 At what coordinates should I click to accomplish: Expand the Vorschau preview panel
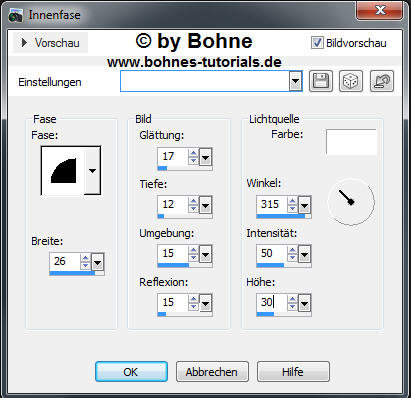pos(50,43)
